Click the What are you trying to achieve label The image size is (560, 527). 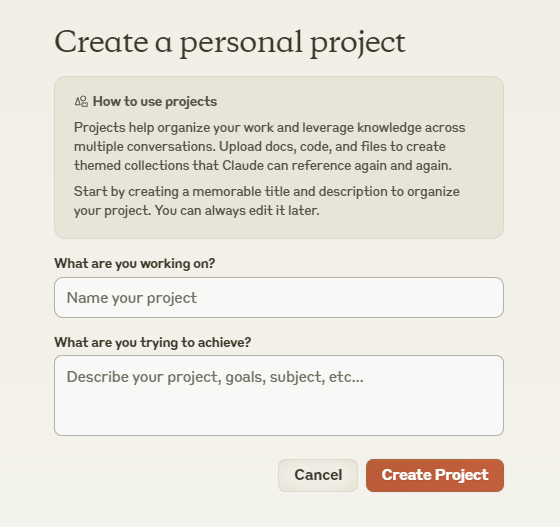coord(152,342)
